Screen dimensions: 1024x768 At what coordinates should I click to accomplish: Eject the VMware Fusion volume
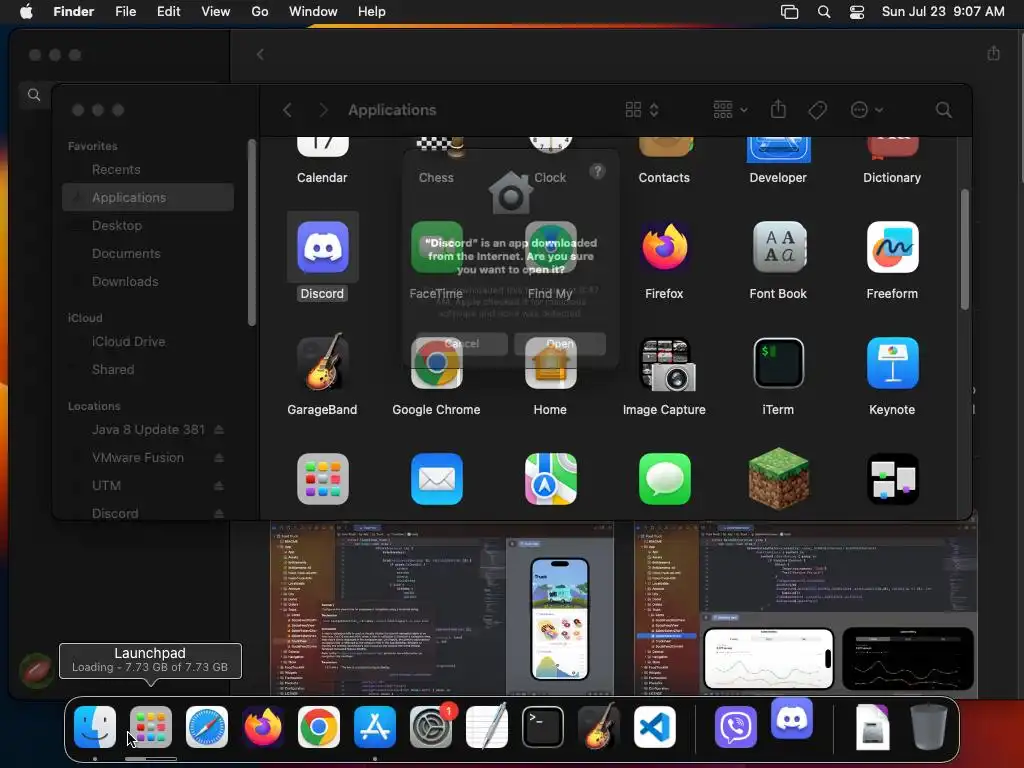[x=219, y=458]
